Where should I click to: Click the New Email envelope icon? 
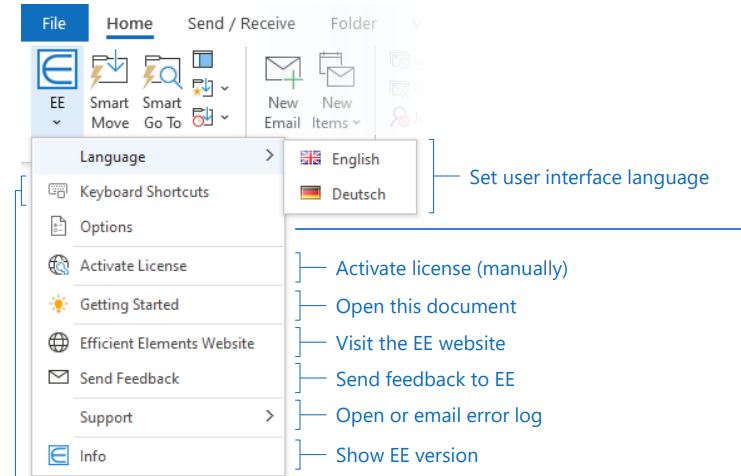pos(282,74)
